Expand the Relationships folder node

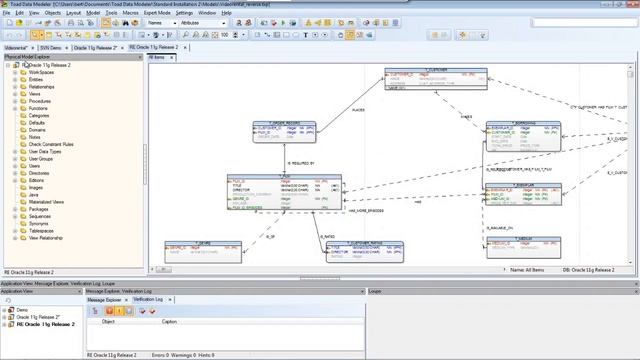coord(15,87)
